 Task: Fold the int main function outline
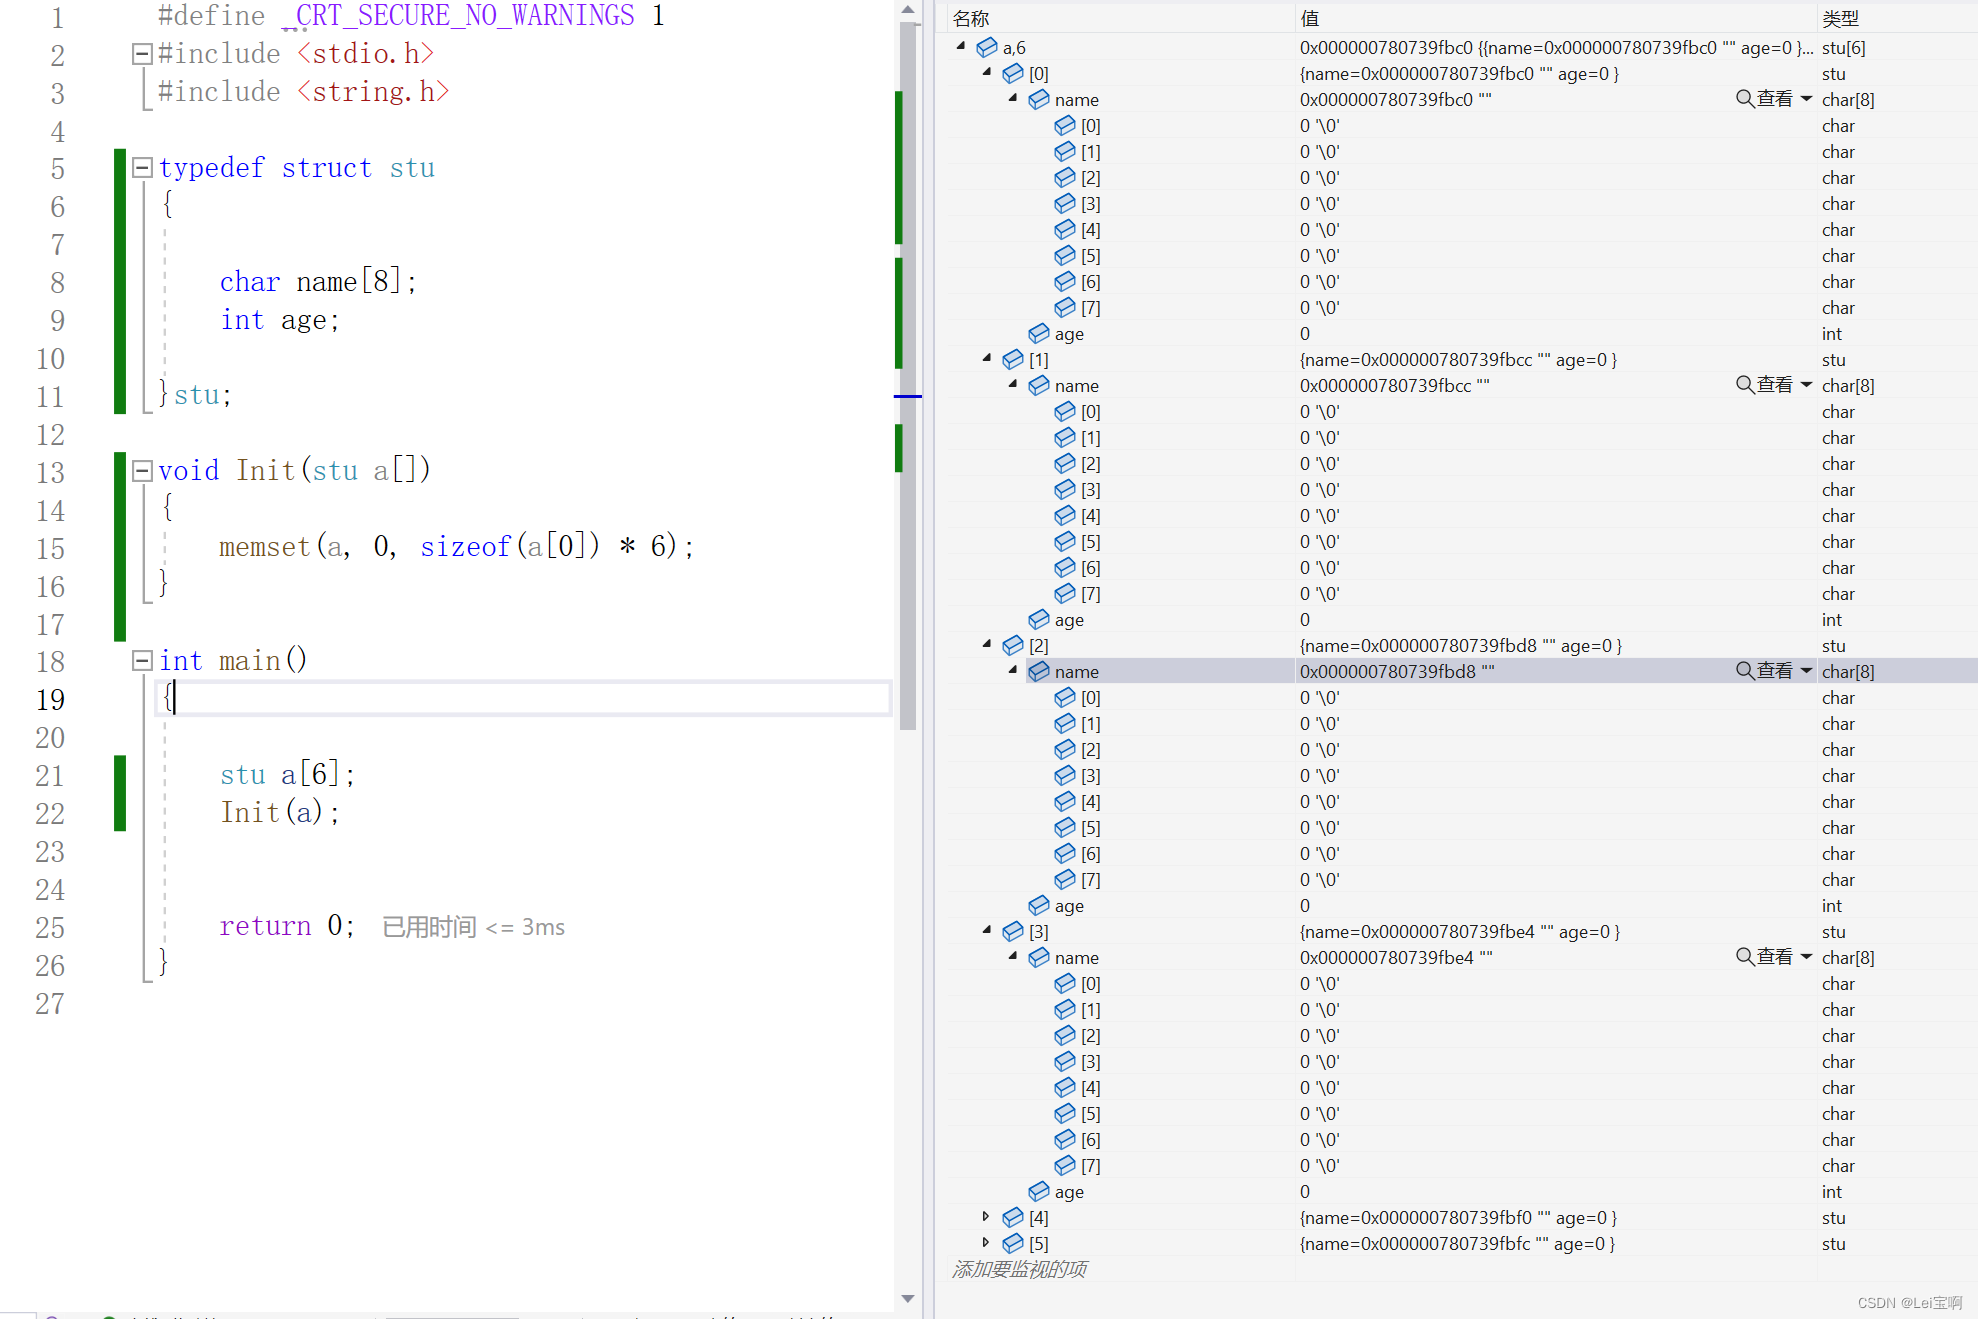pos(142,660)
